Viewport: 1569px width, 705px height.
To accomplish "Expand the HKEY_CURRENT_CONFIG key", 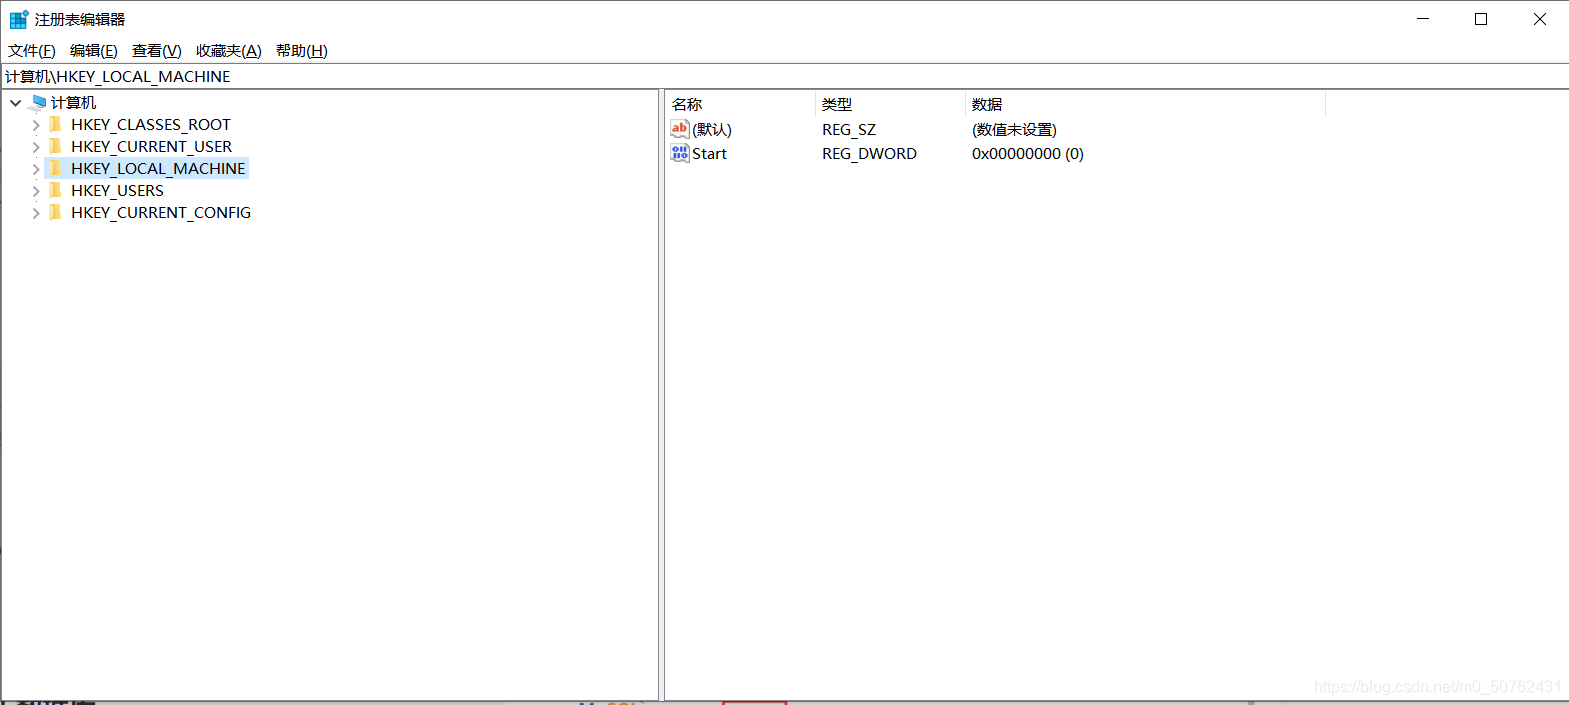I will pyautogui.click(x=36, y=213).
